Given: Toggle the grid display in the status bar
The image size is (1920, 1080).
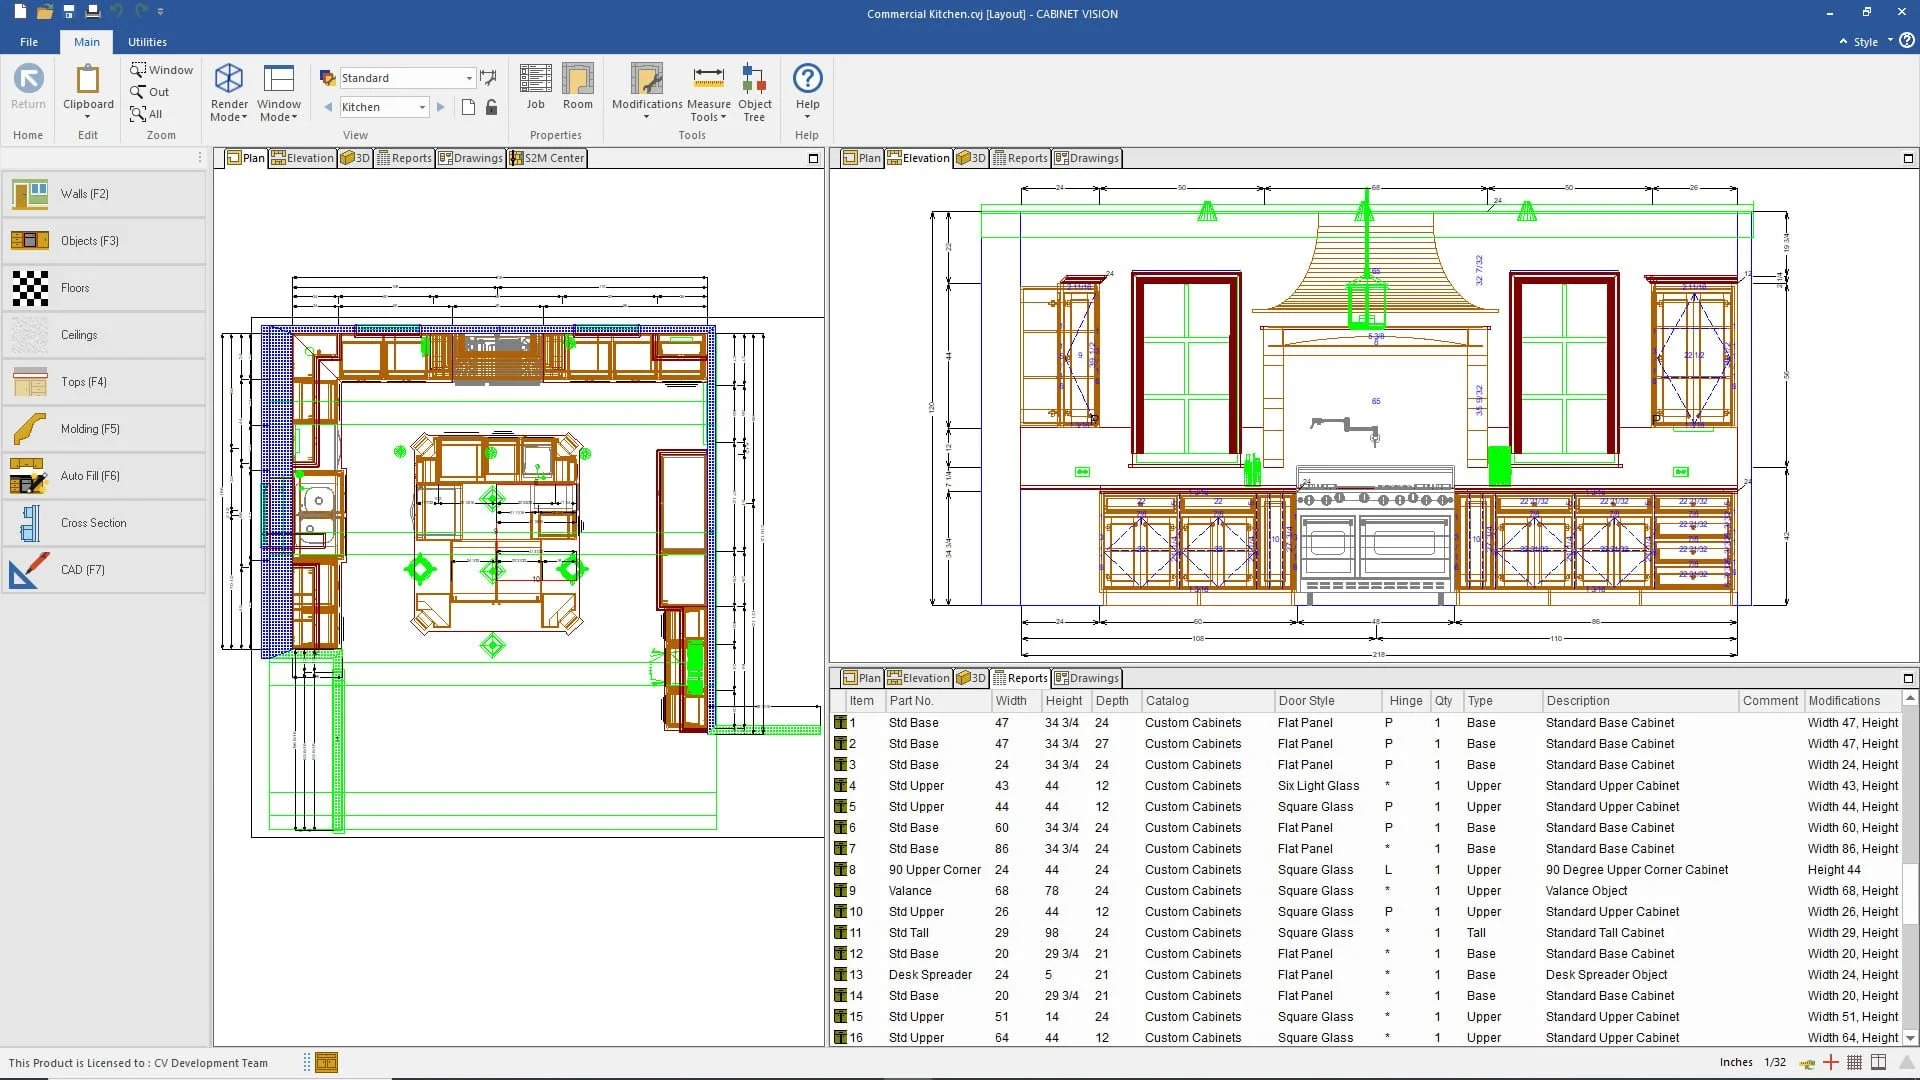Looking at the screenshot, I should [x=1855, y=1062].
